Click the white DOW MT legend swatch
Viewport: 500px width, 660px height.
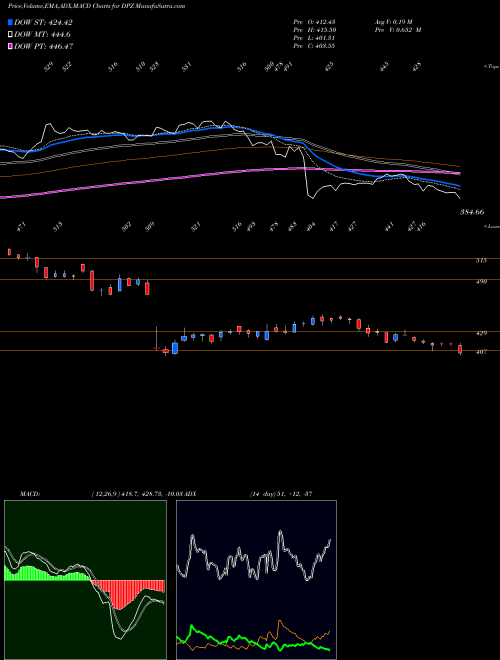[10, 35]
